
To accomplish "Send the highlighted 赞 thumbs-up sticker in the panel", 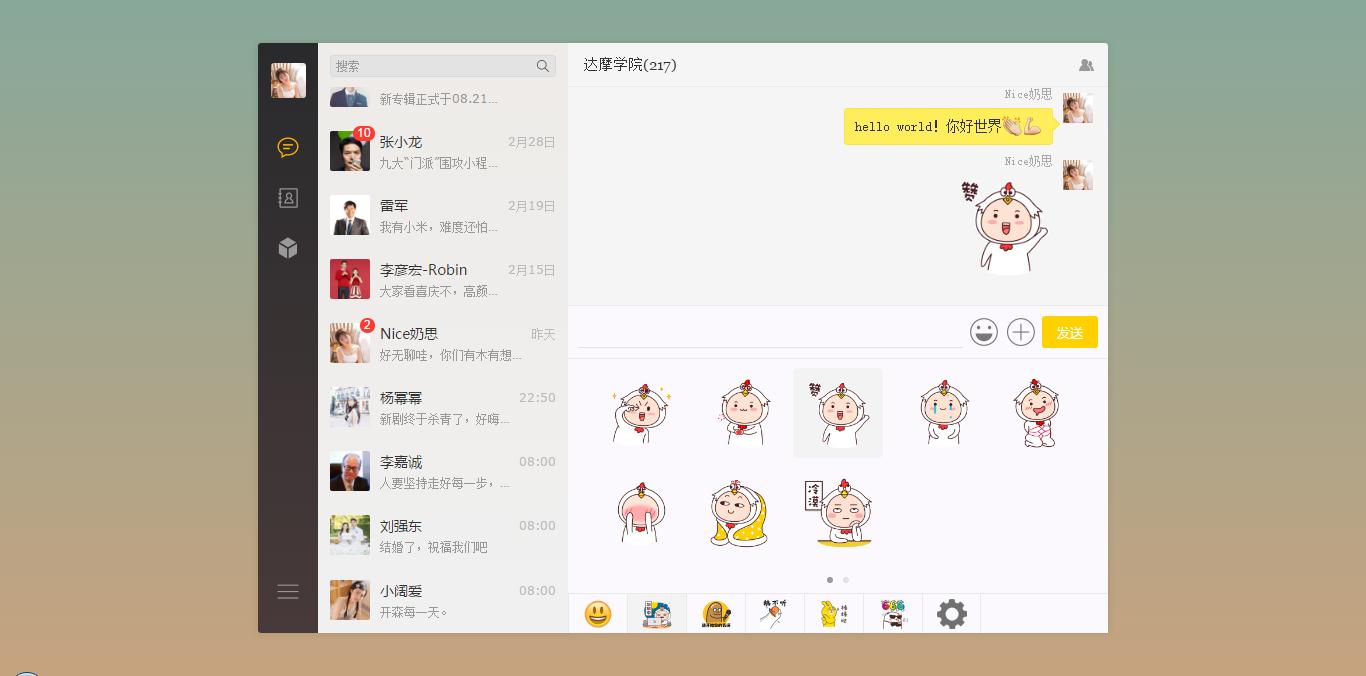I will [838, 413].
